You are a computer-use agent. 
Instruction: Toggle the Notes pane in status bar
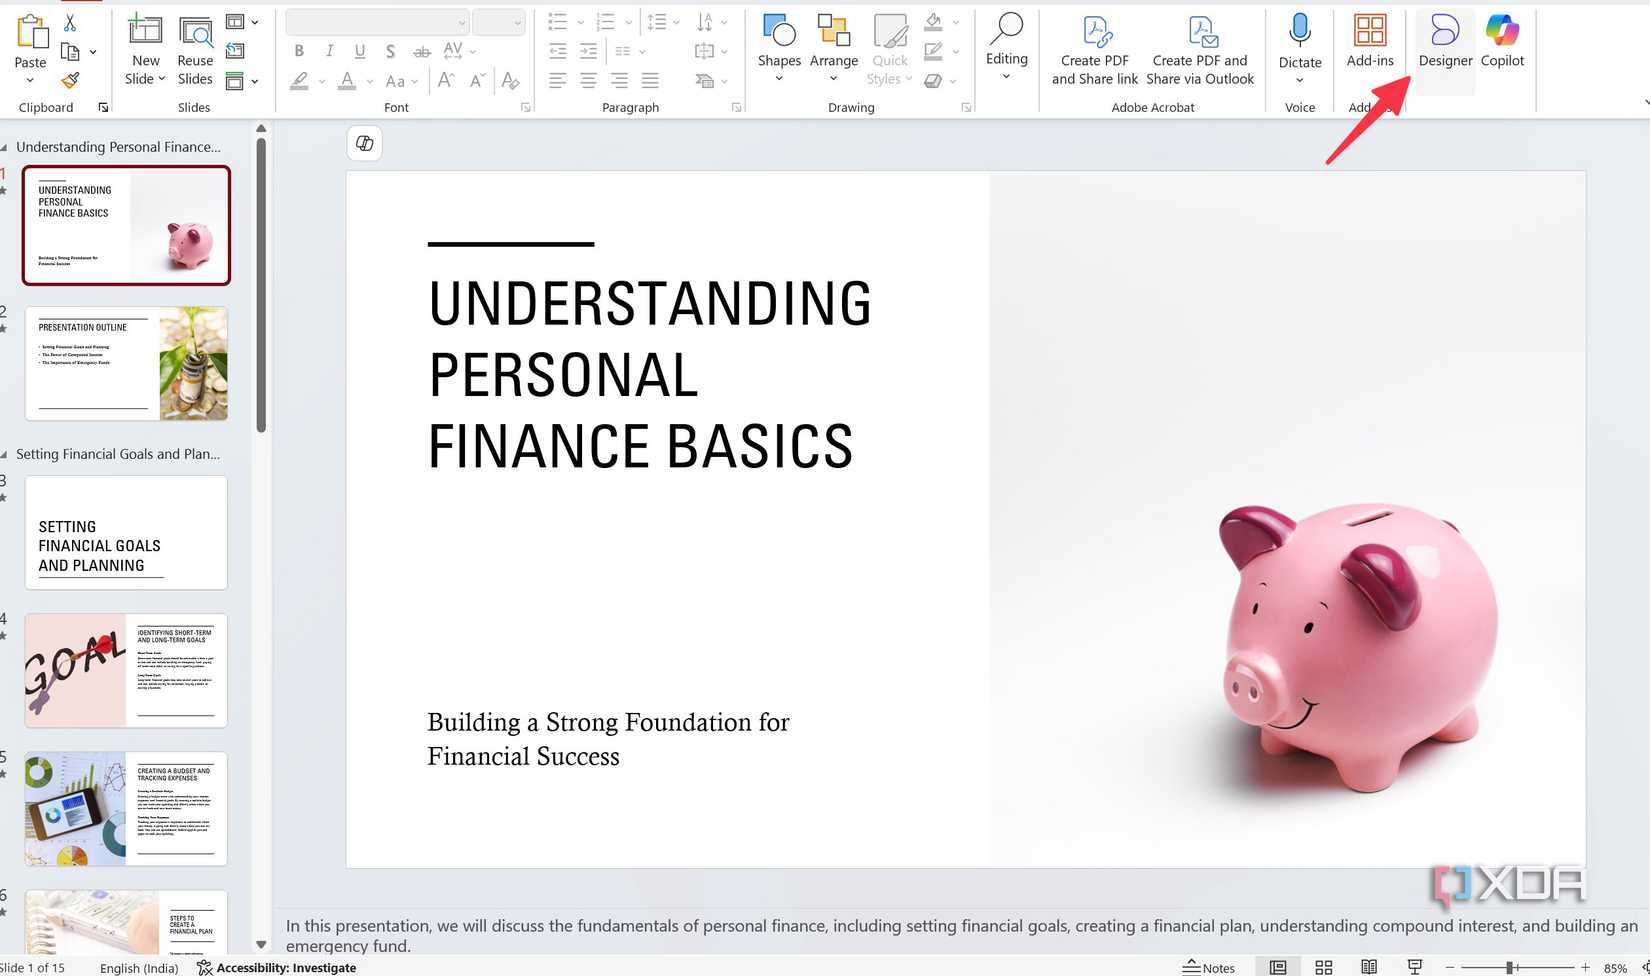coord(1209,967)
